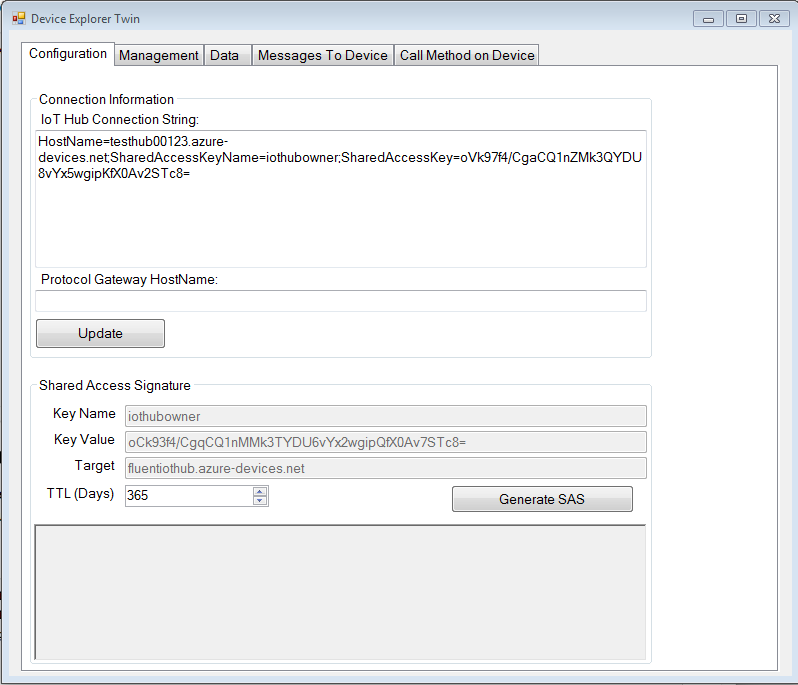Image resolution: width=798 pixels, height=685 pixels.
Task: Click the Key Value label
Action: (84, 439)
